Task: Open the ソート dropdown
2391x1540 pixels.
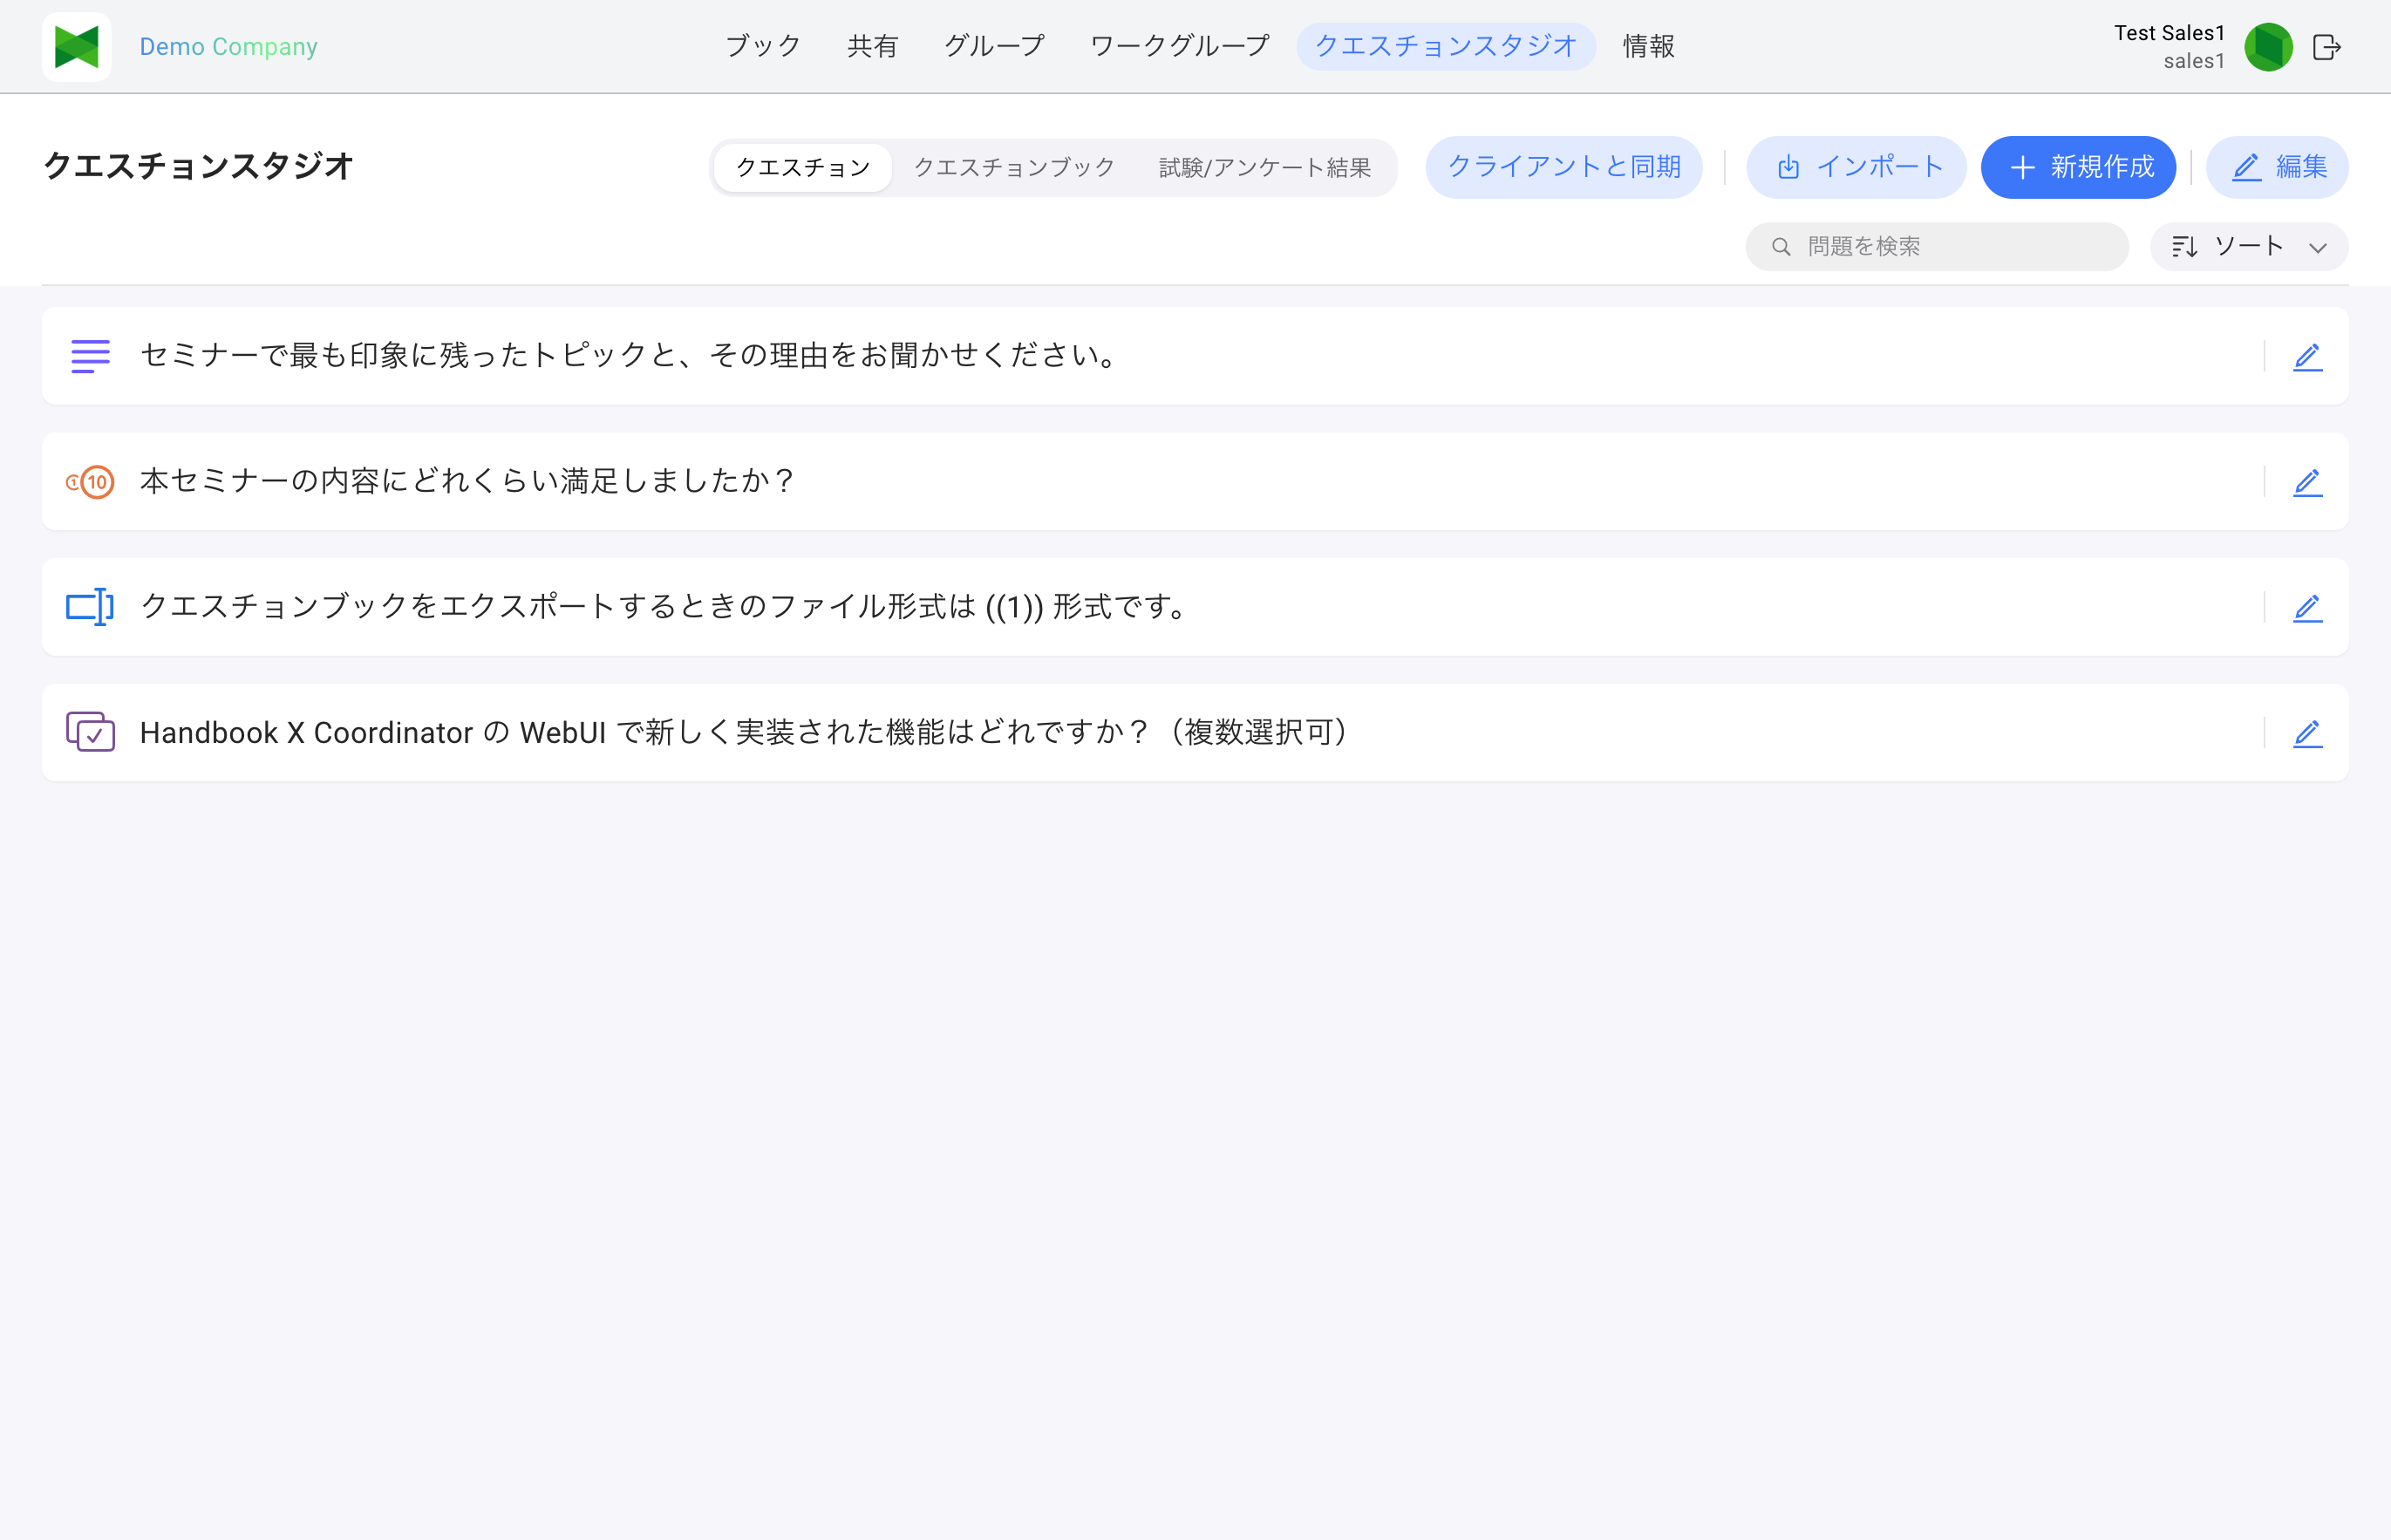Action: pos(2249,246)
